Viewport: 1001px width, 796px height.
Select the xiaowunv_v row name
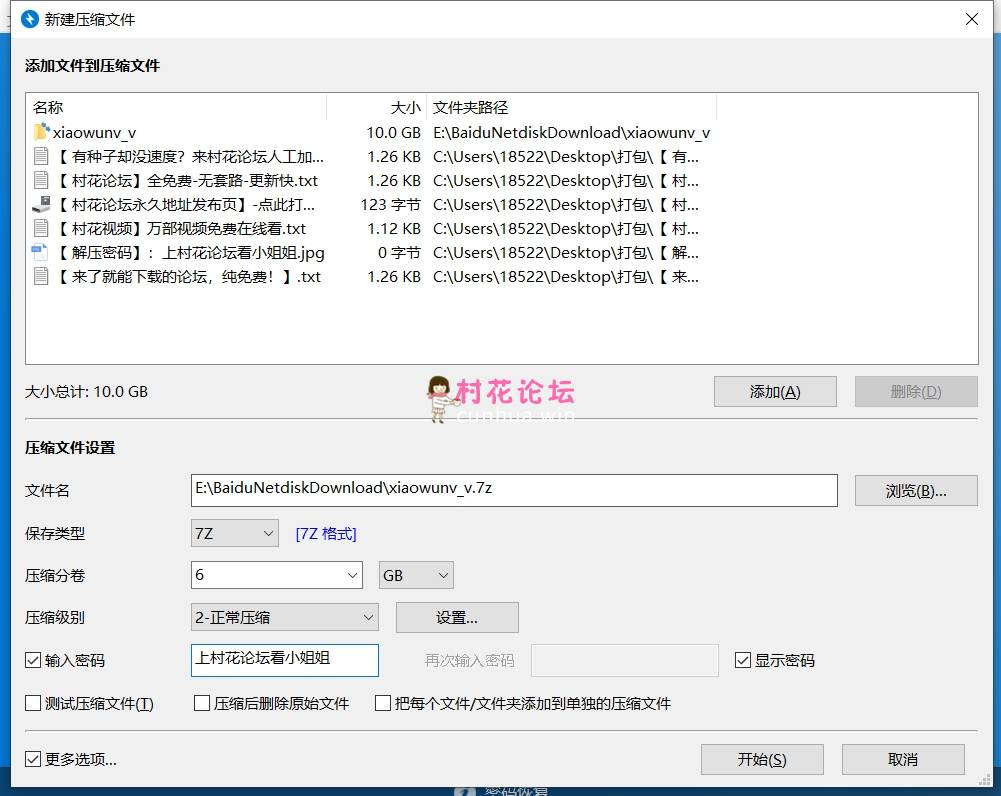(94, 133)
